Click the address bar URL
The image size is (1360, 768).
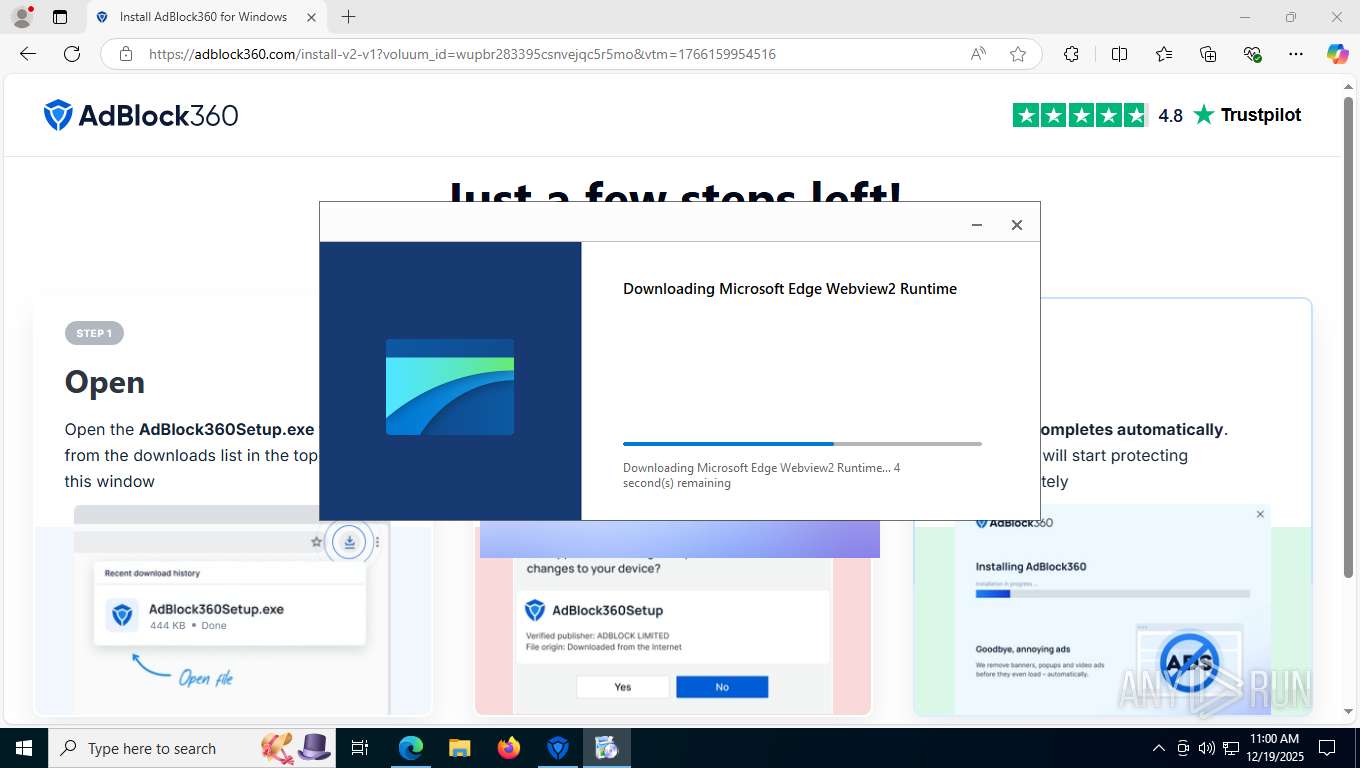462,54
